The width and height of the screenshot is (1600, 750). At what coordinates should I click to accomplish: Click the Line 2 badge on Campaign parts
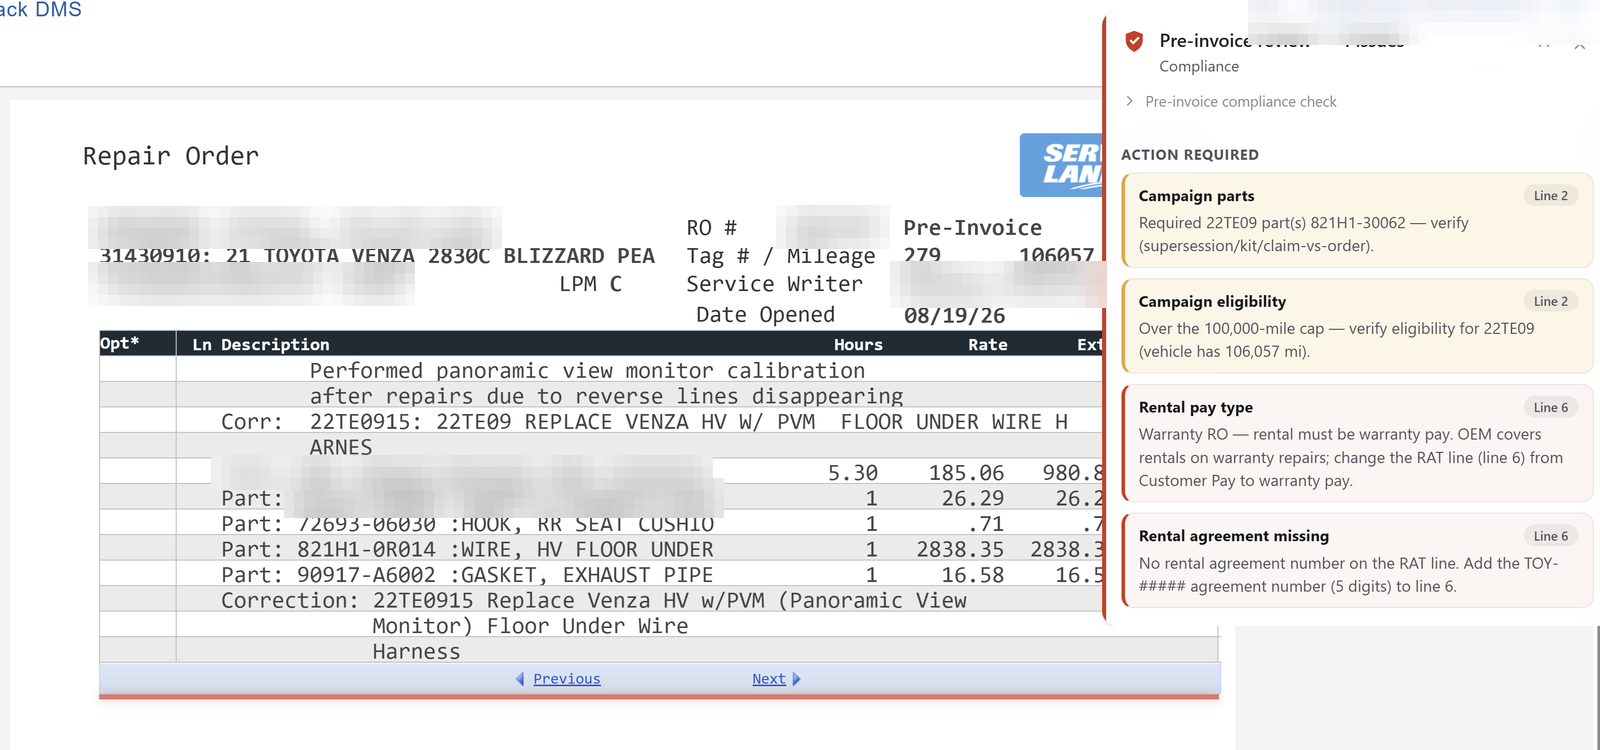1551,195
